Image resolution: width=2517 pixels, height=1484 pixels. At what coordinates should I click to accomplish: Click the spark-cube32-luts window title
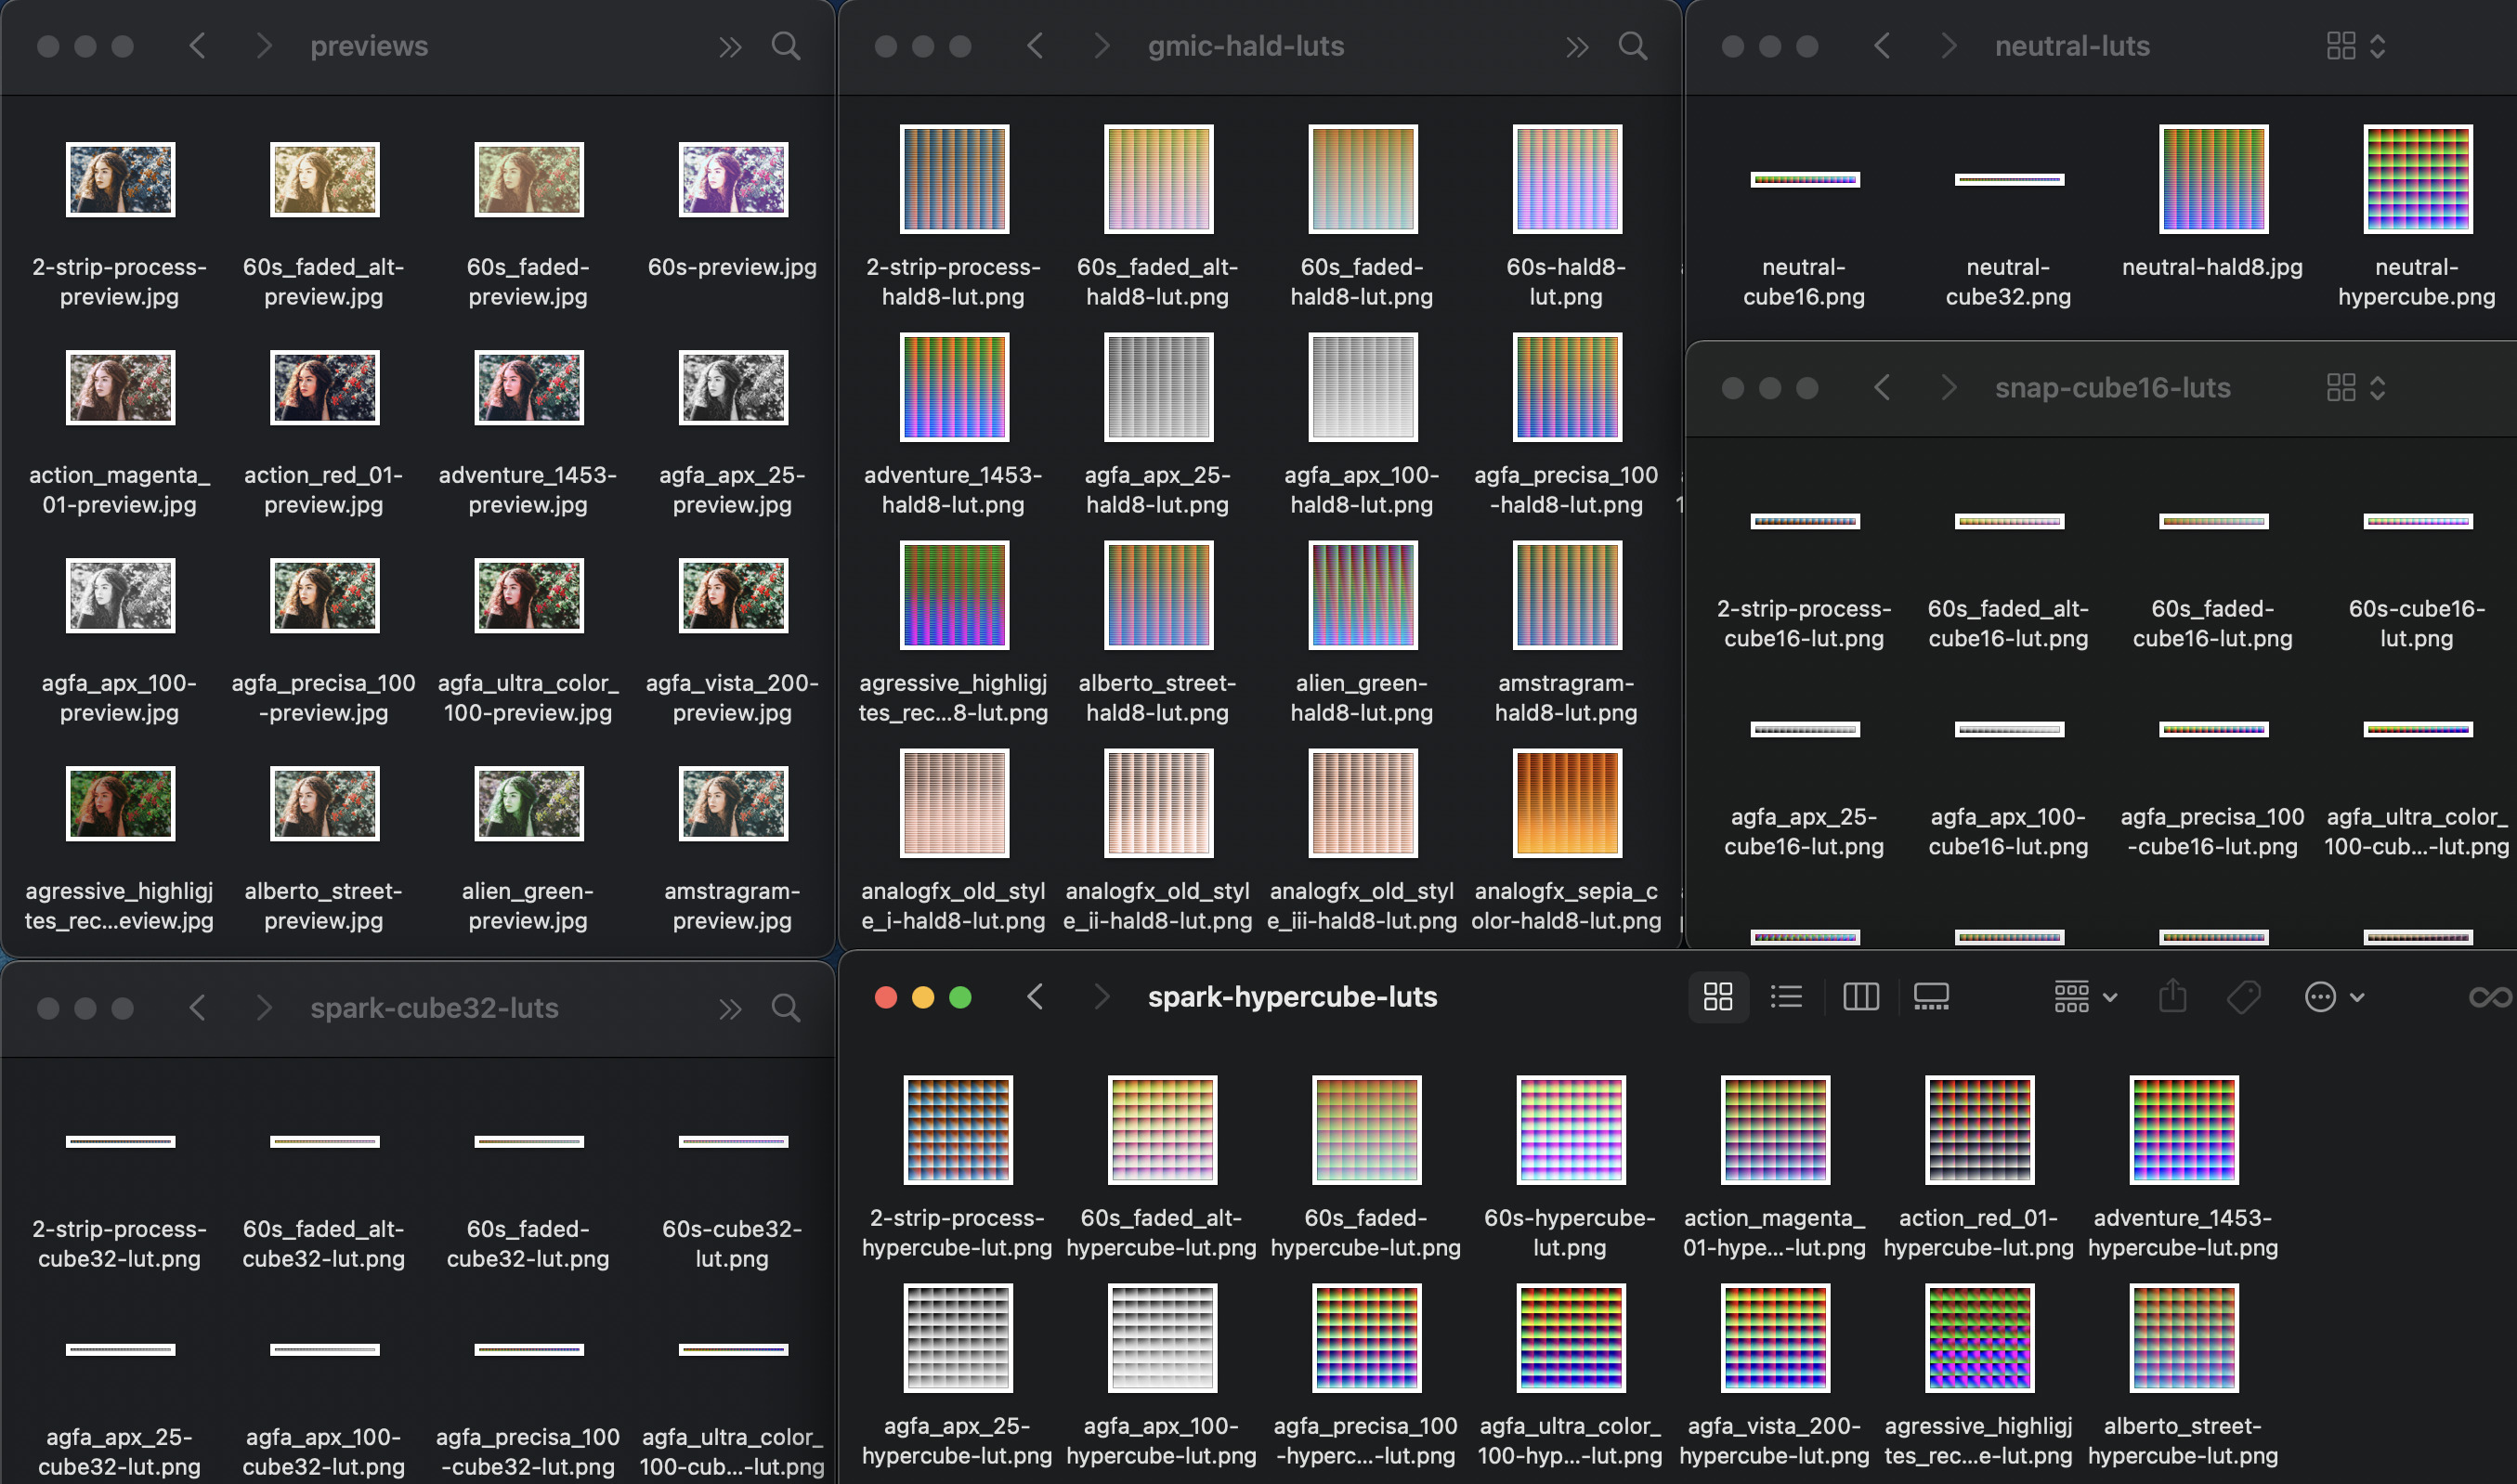tap(434, 1008)
